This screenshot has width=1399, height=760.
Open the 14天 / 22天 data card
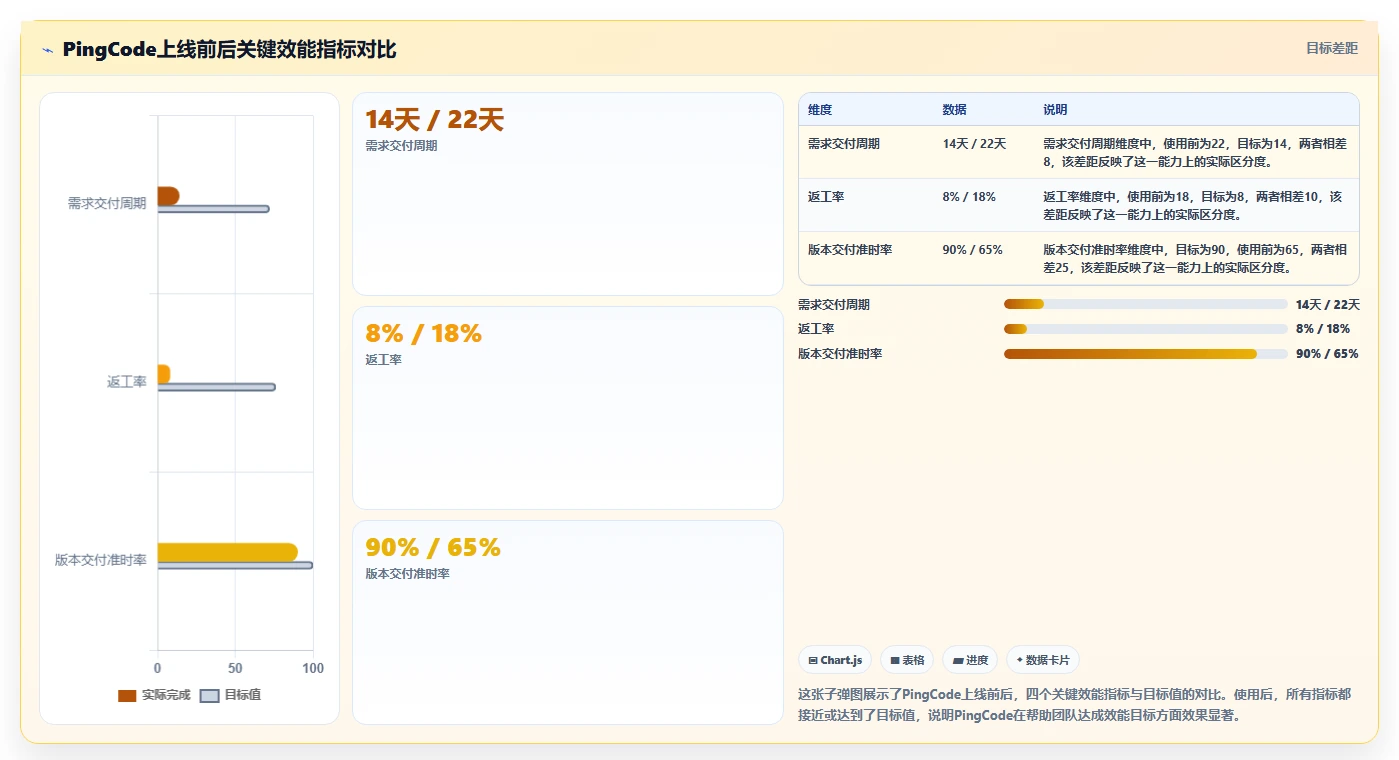pos(568,194)
